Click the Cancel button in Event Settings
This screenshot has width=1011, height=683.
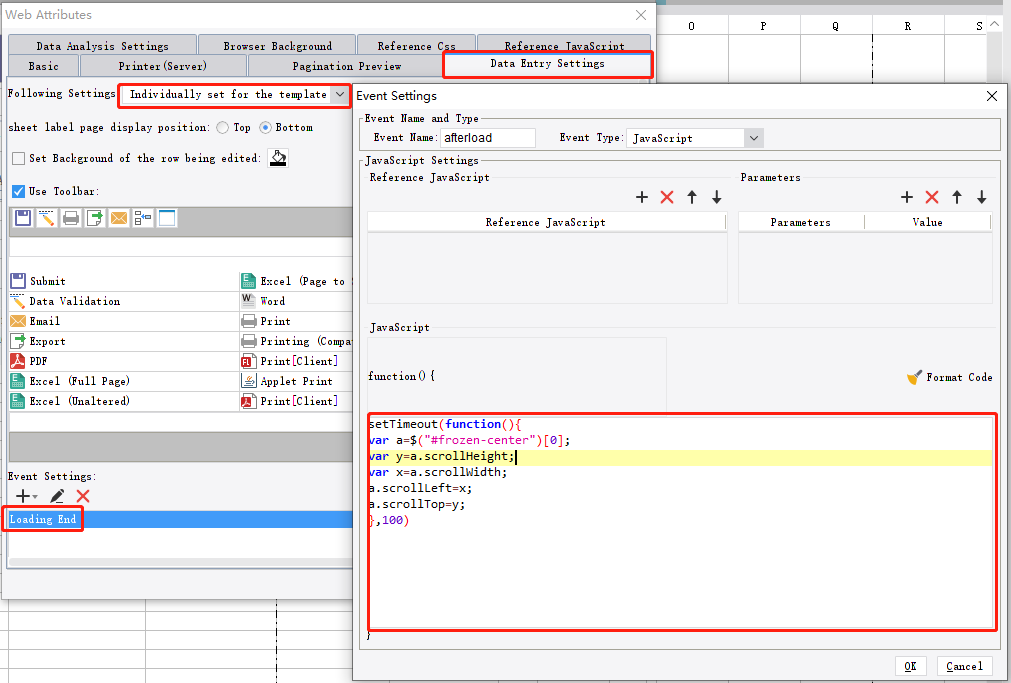point(963,666)
